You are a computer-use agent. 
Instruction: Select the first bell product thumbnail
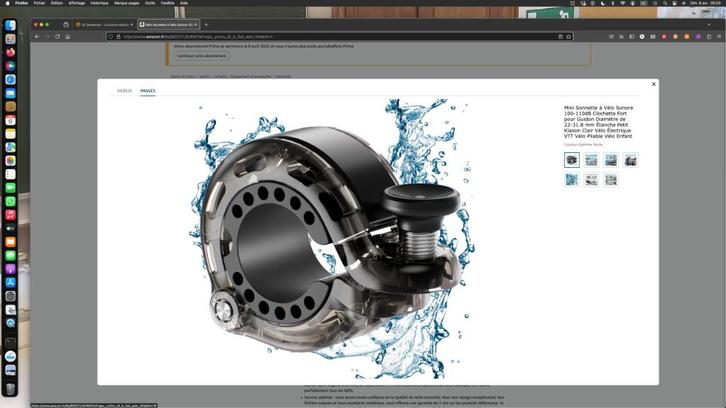[572, 160]
